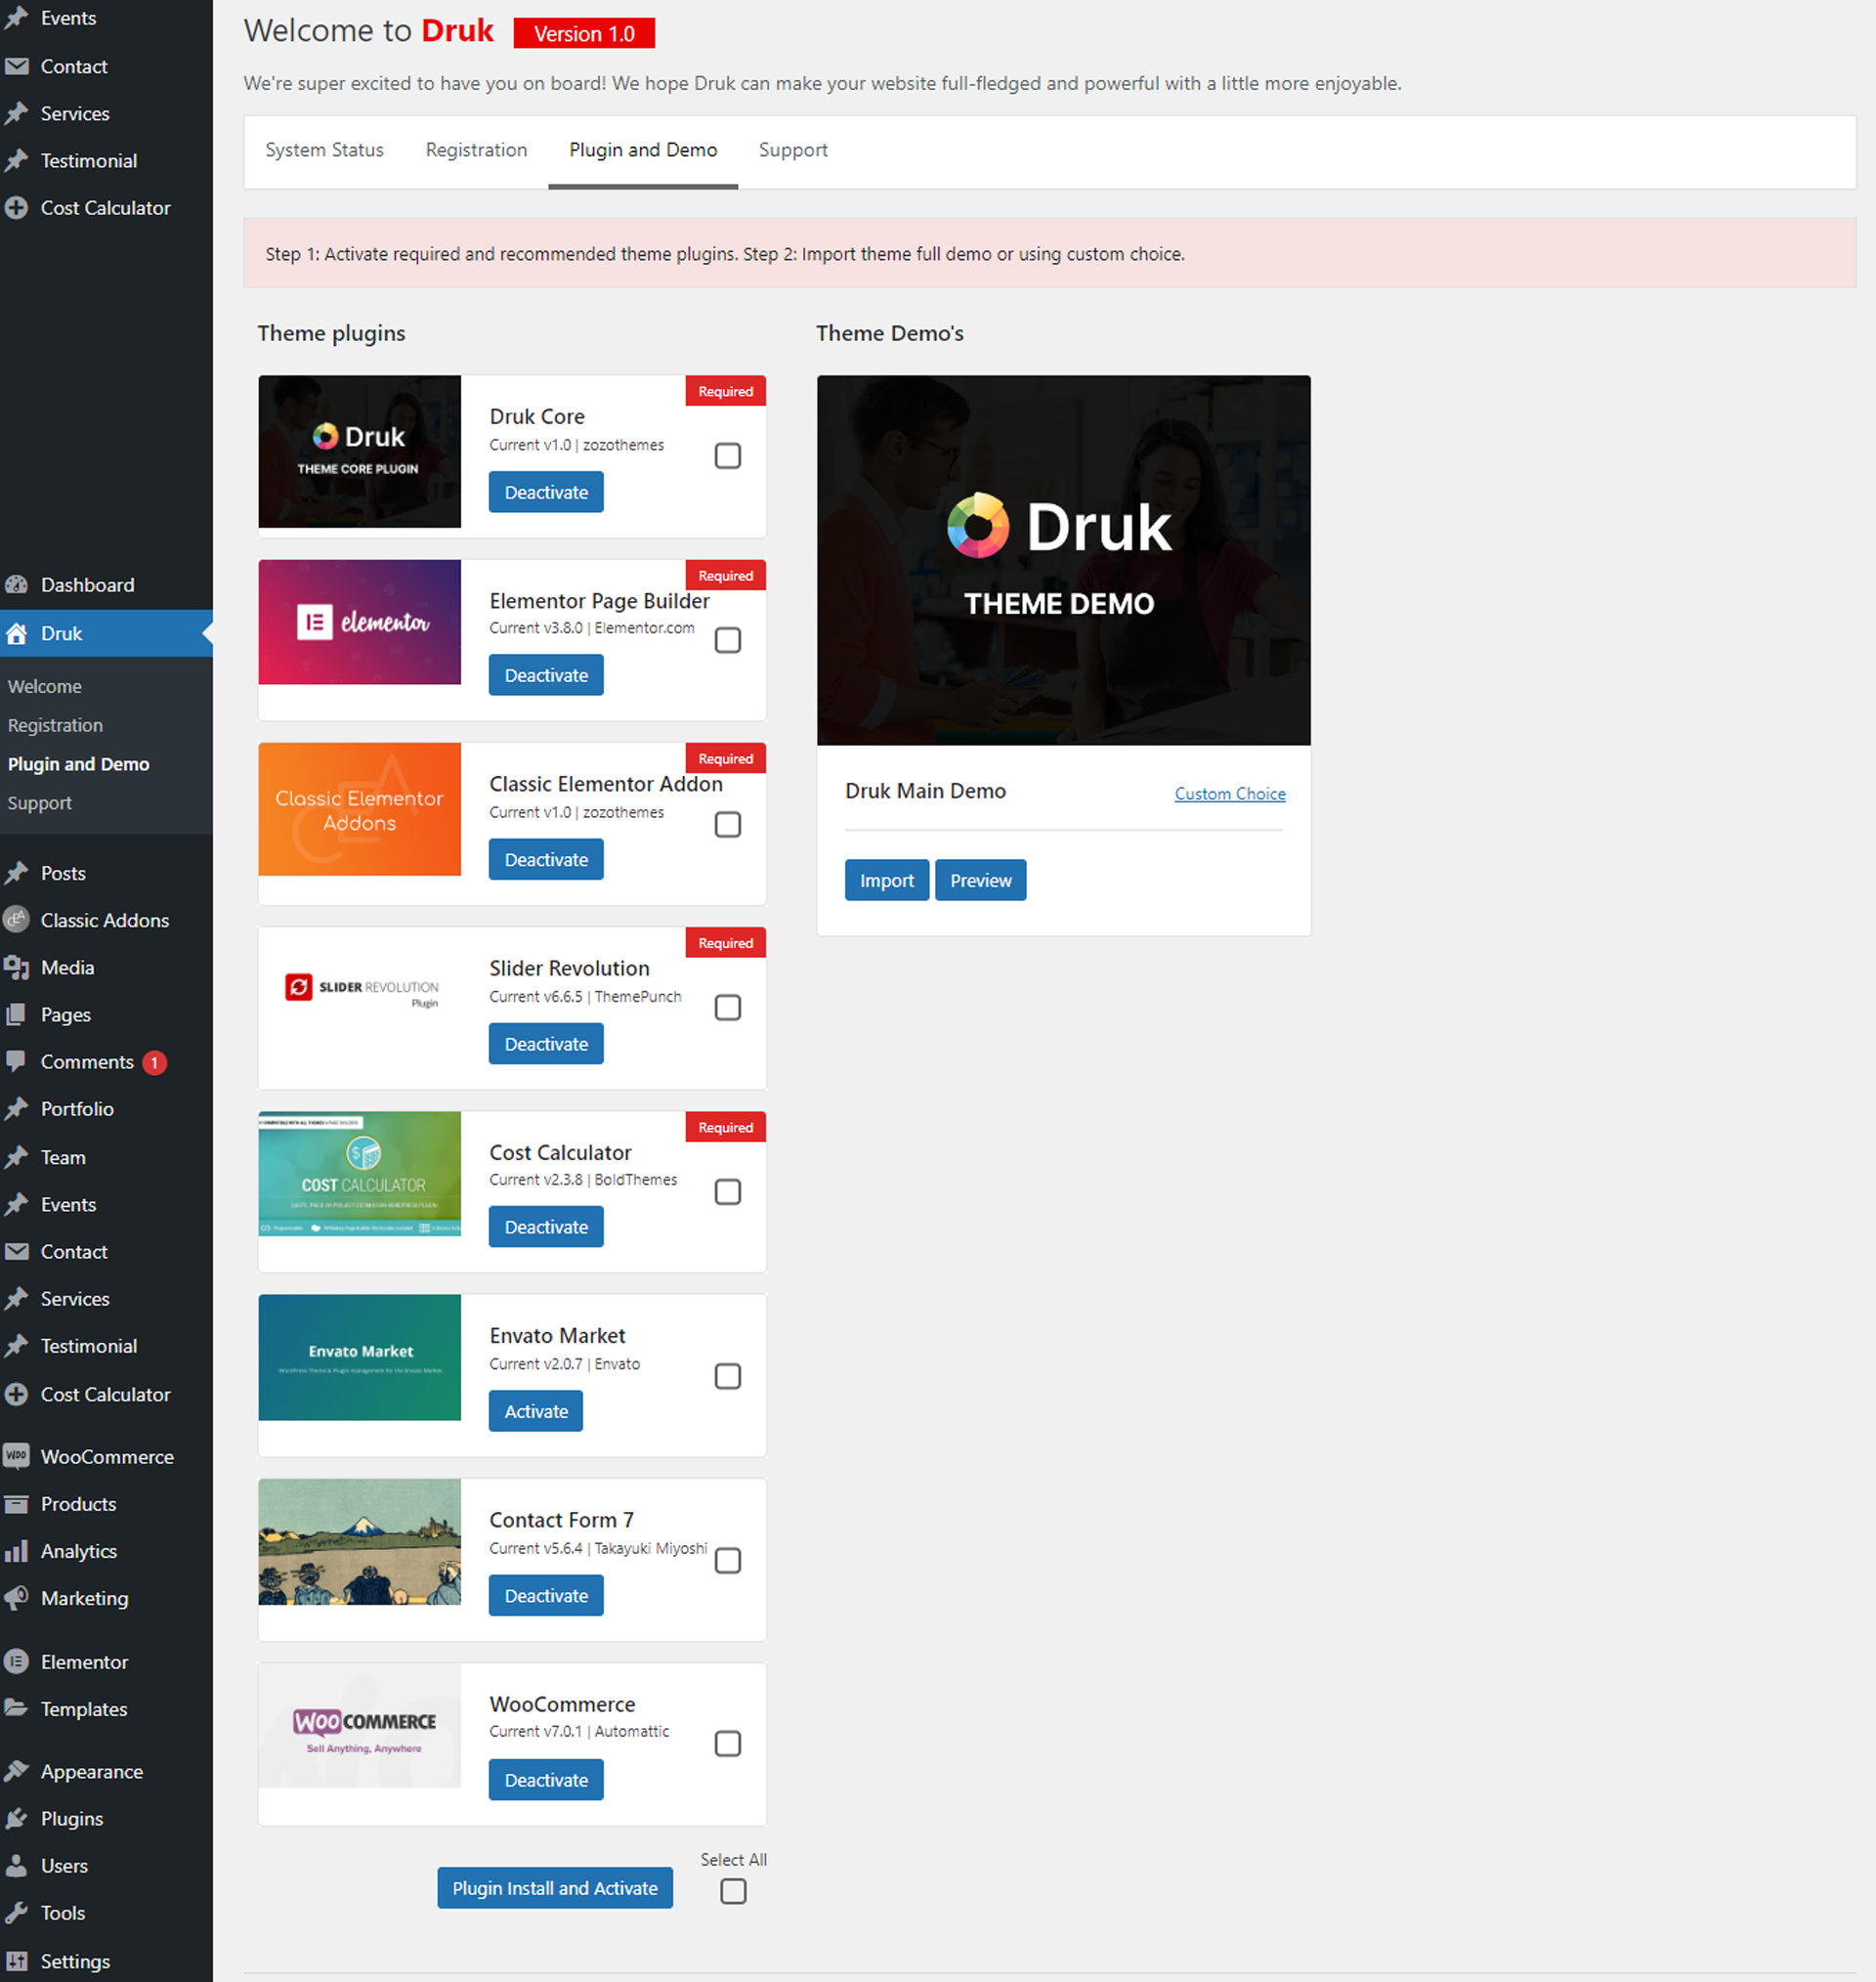Screen dimensions: 1876x1982
Task: Enable the Select All checkbox
Action: coord(733,1891)
